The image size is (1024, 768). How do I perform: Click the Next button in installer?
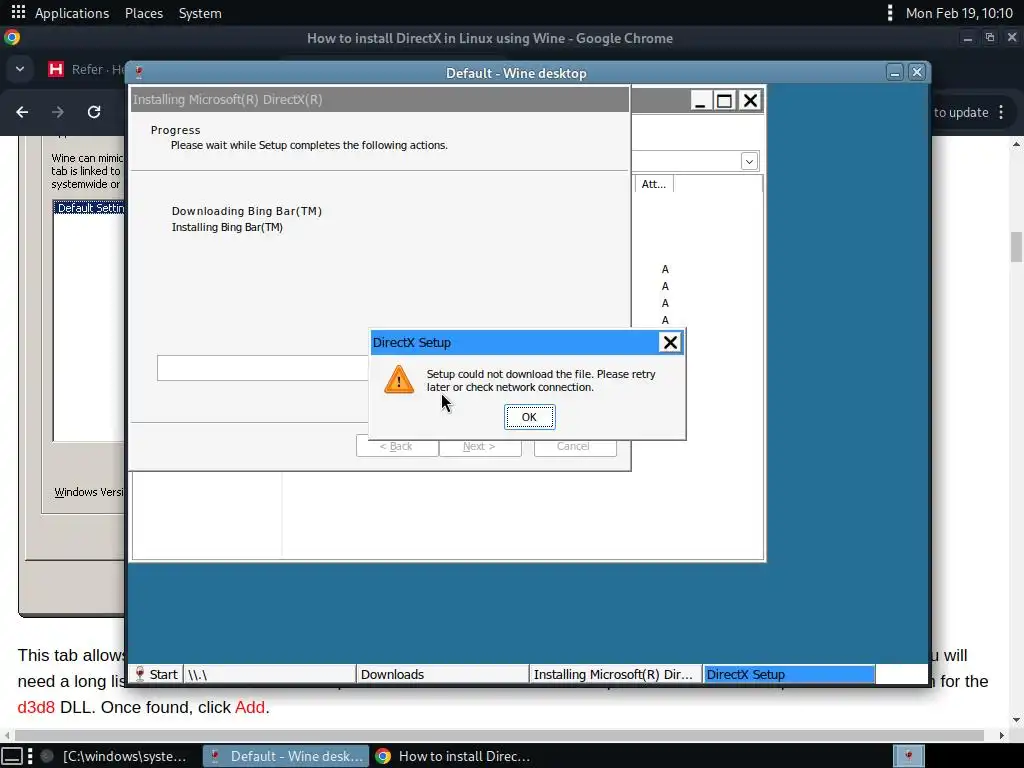tap(479, 446)
